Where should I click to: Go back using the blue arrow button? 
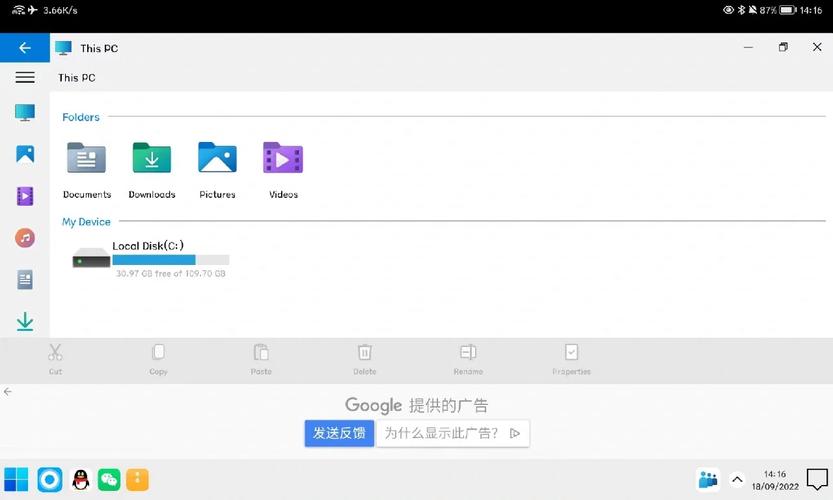[25, 48]
